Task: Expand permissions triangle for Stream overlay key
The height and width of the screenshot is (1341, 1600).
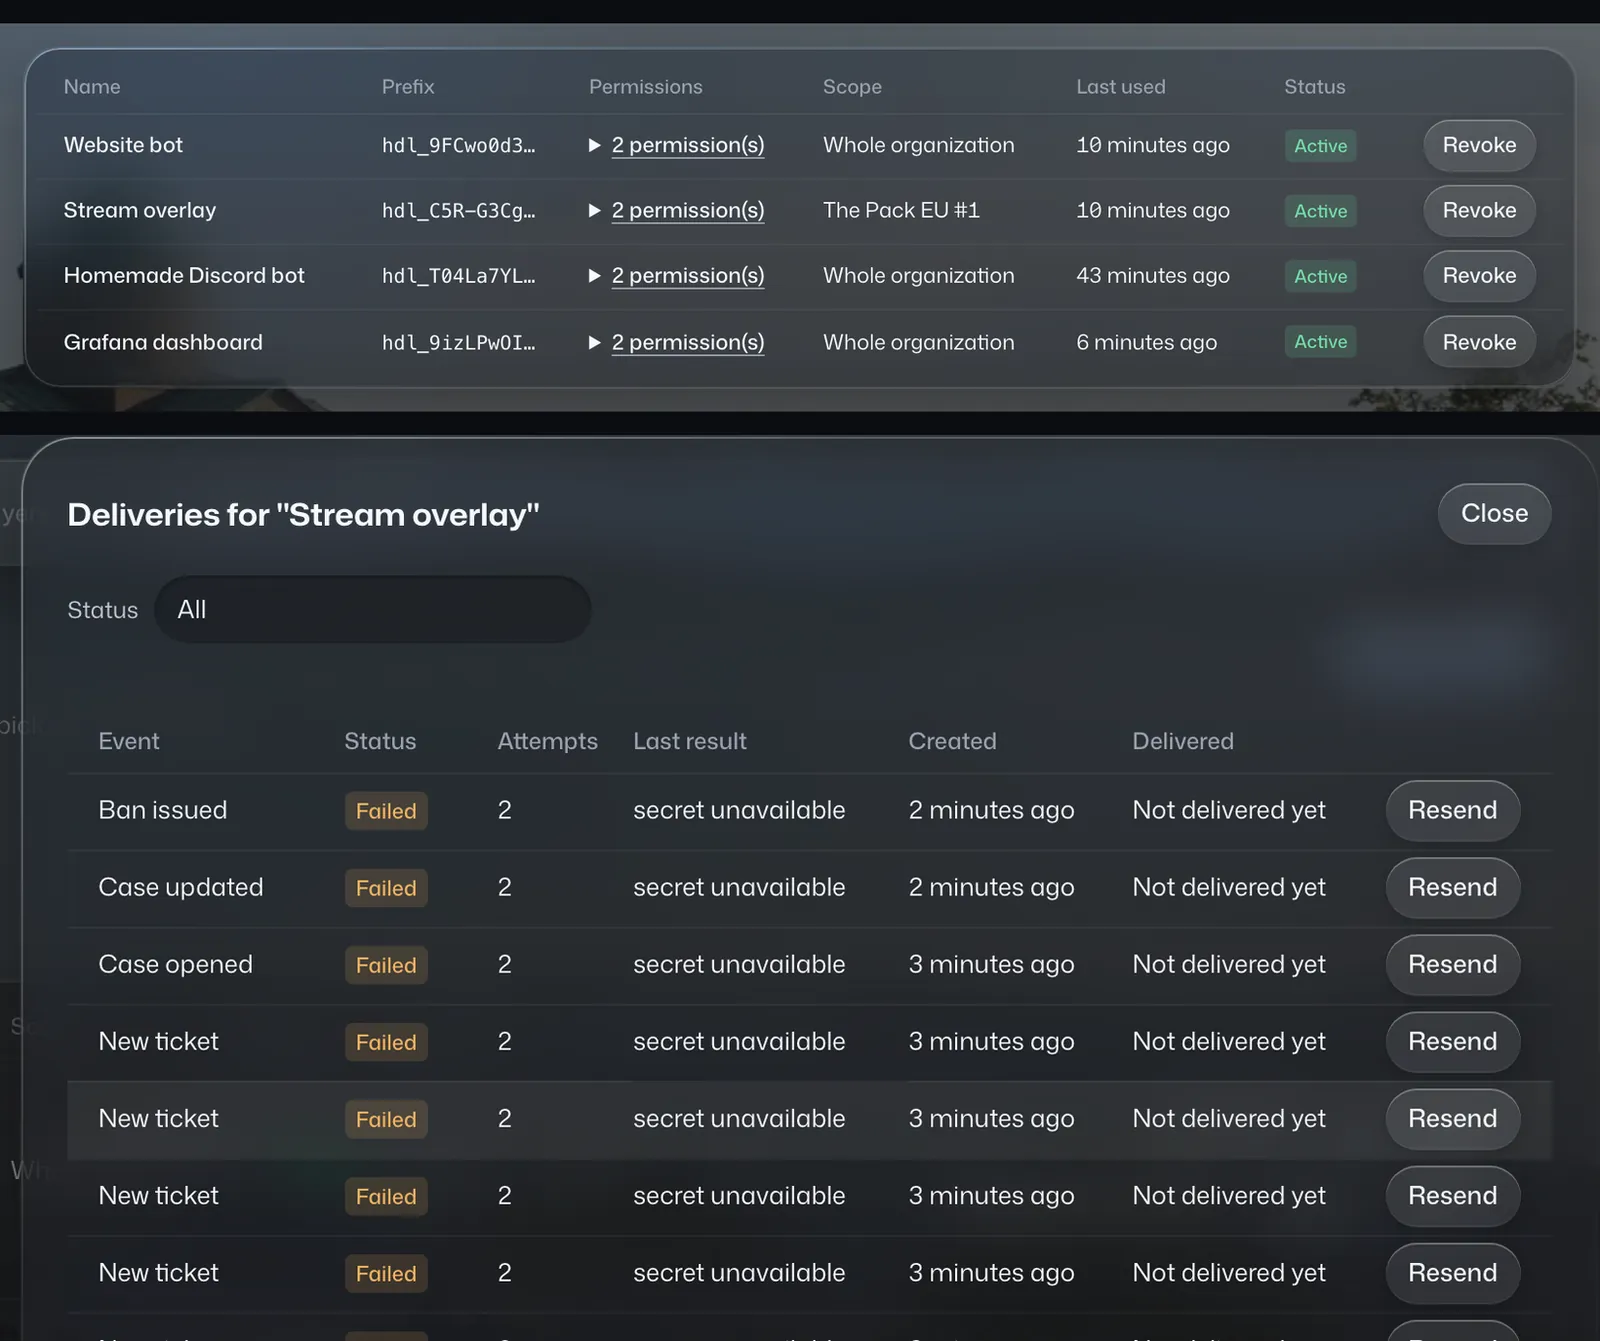Action: pyautogui.click(x=595, y=210)
